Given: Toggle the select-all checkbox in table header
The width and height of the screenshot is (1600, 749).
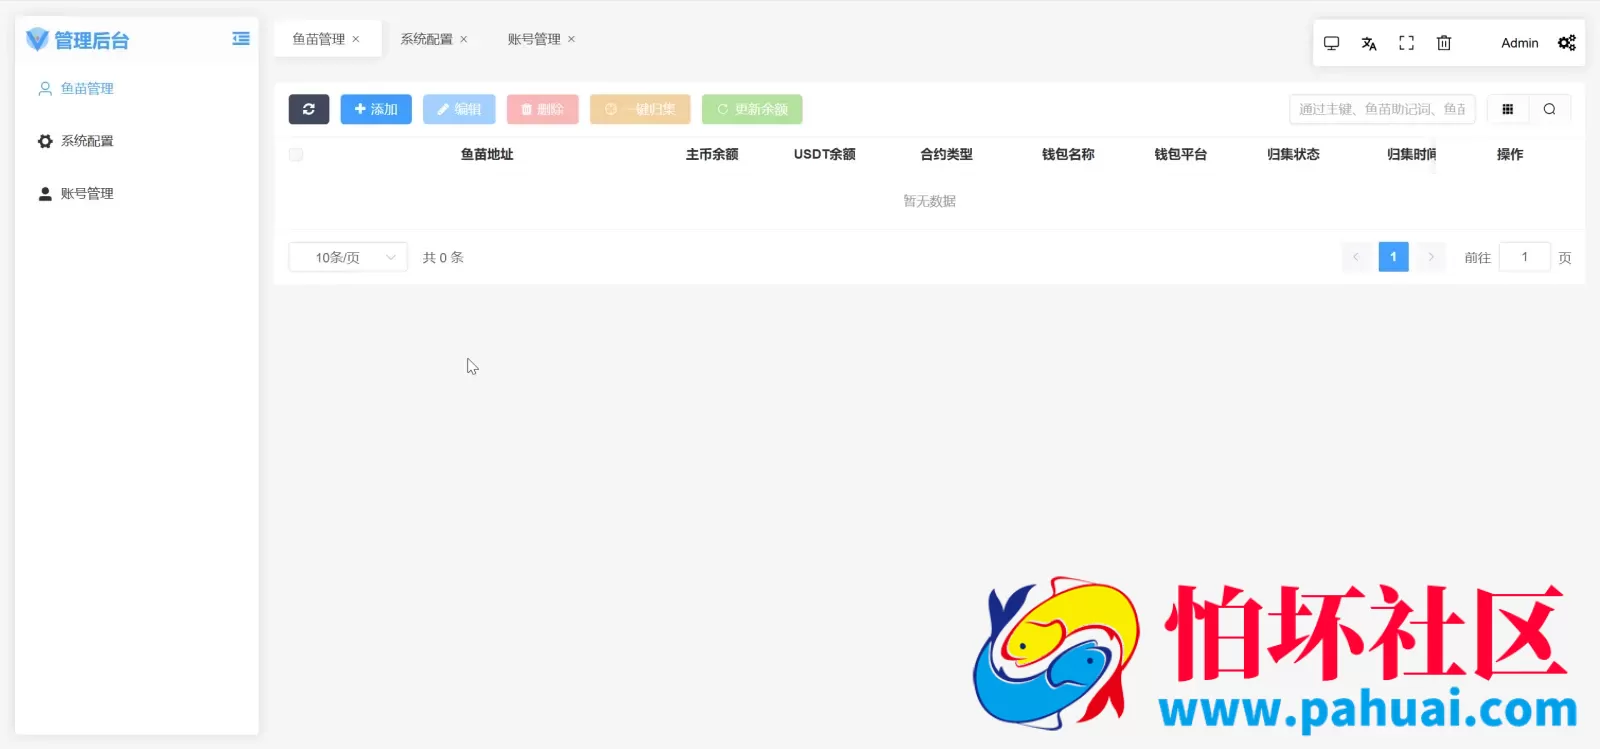Looking at the screenshot, I should [x=296, y=155].
